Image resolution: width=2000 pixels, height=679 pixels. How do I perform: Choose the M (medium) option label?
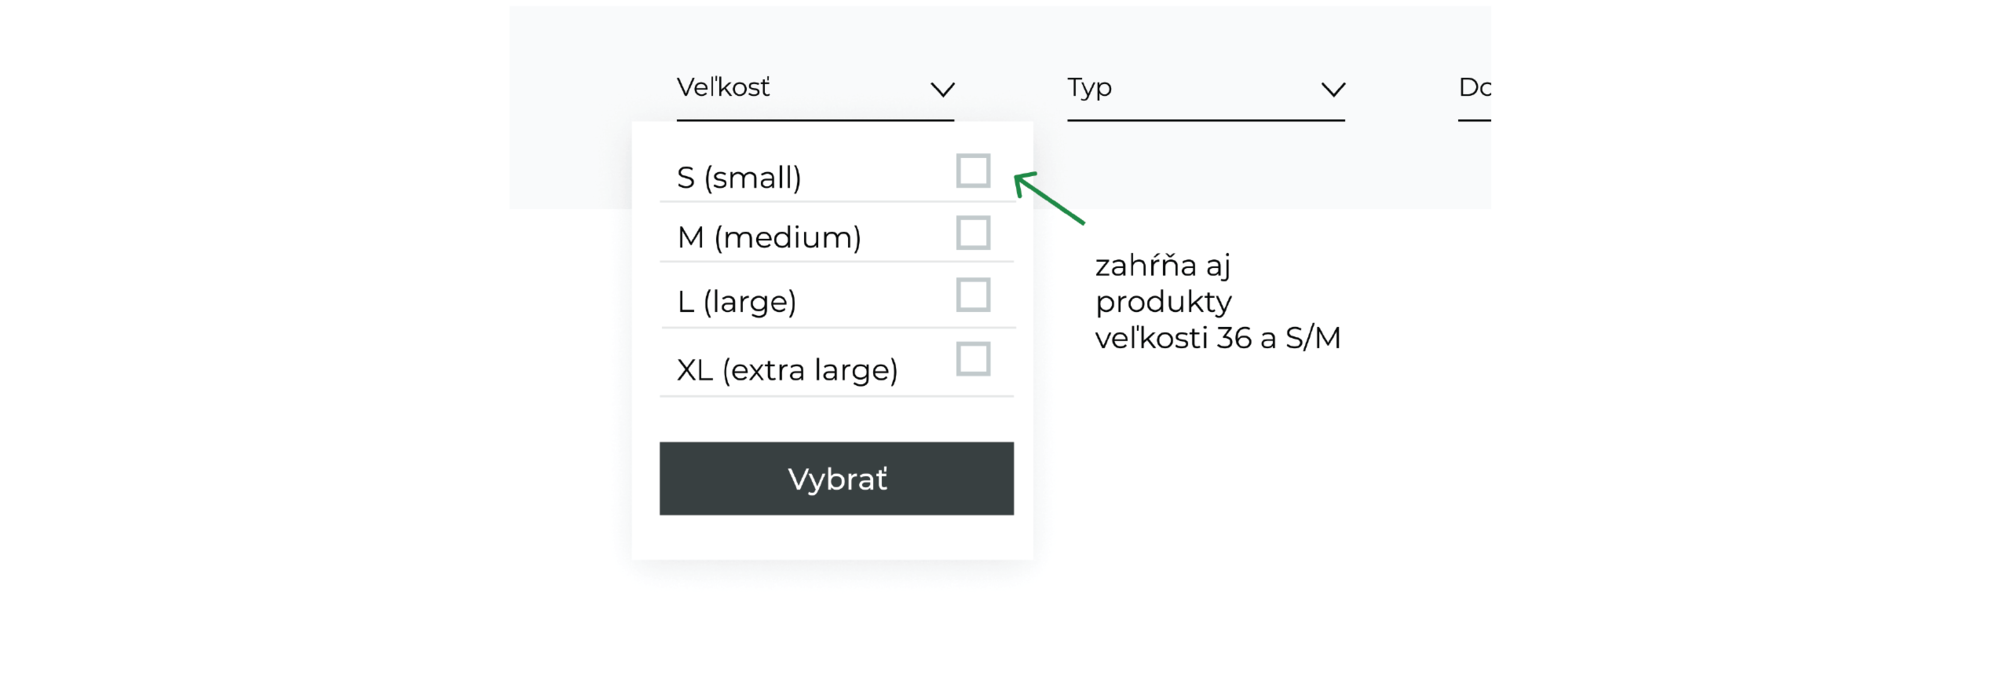tap(769, 238)
